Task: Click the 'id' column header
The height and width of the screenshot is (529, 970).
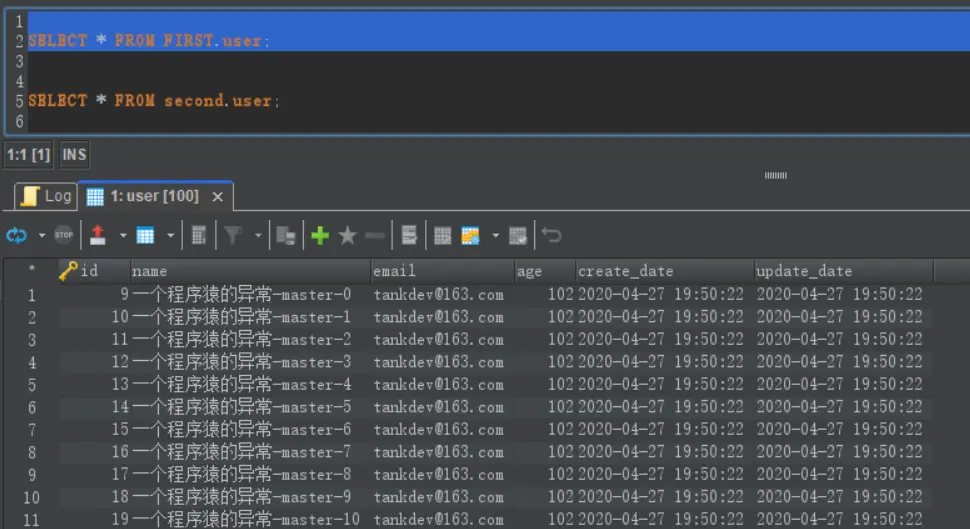Action: 93,271
